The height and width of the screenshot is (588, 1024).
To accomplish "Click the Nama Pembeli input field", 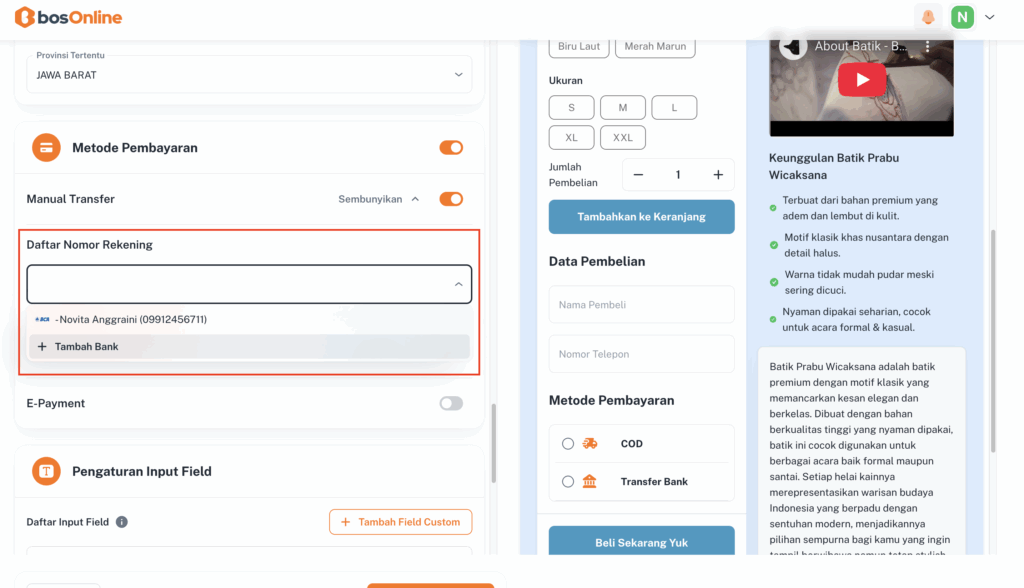I will click(641, 305).
